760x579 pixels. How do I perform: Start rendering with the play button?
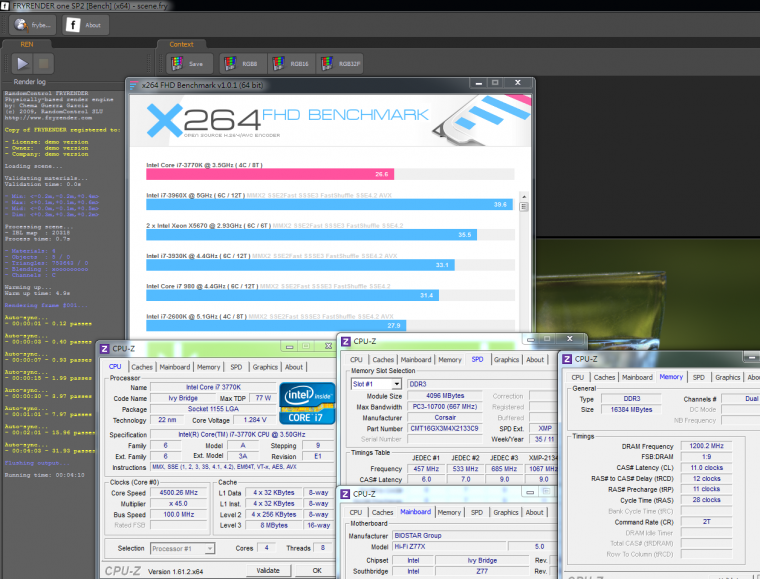tap(22, 64)
